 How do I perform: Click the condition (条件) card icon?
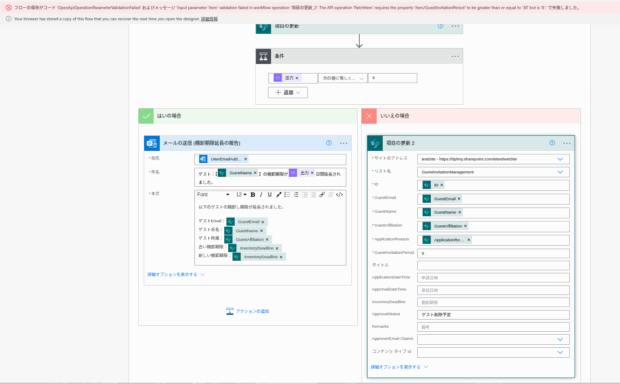263,56
